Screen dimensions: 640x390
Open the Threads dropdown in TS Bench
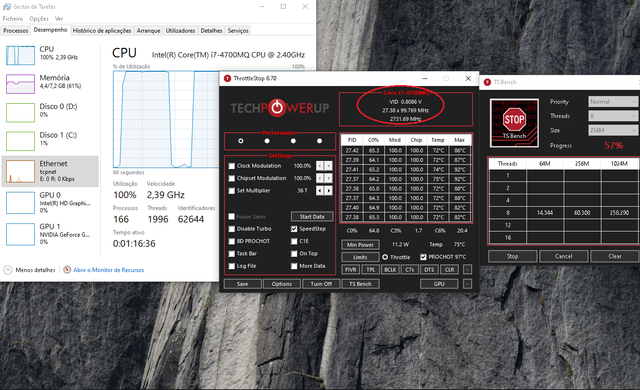(x=613, y=116)
